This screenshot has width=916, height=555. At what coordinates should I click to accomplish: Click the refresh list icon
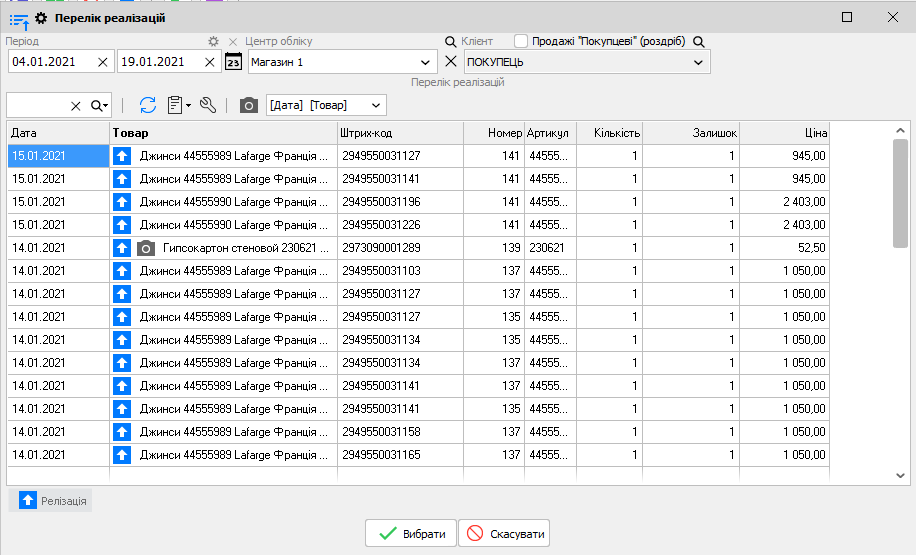(148, 105)
